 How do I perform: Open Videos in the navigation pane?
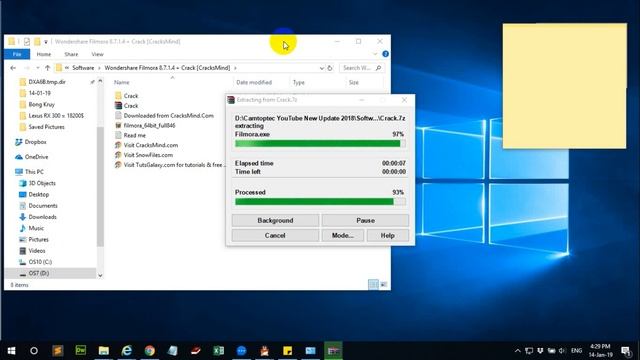37,251
